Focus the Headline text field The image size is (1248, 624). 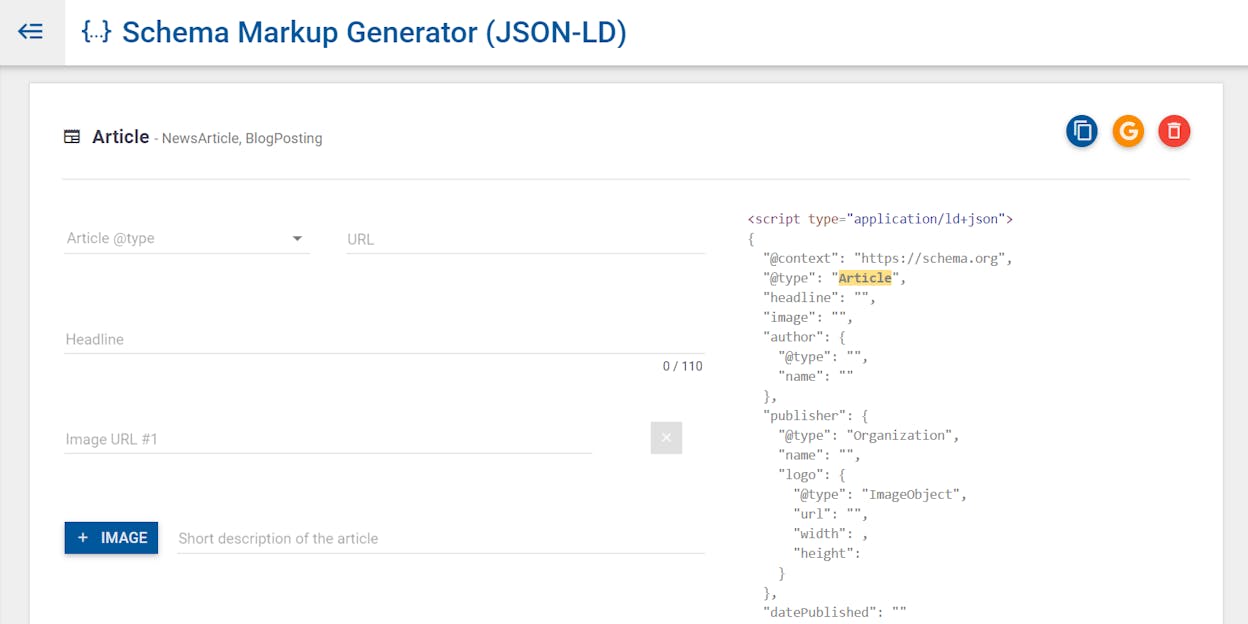(384, 339)
